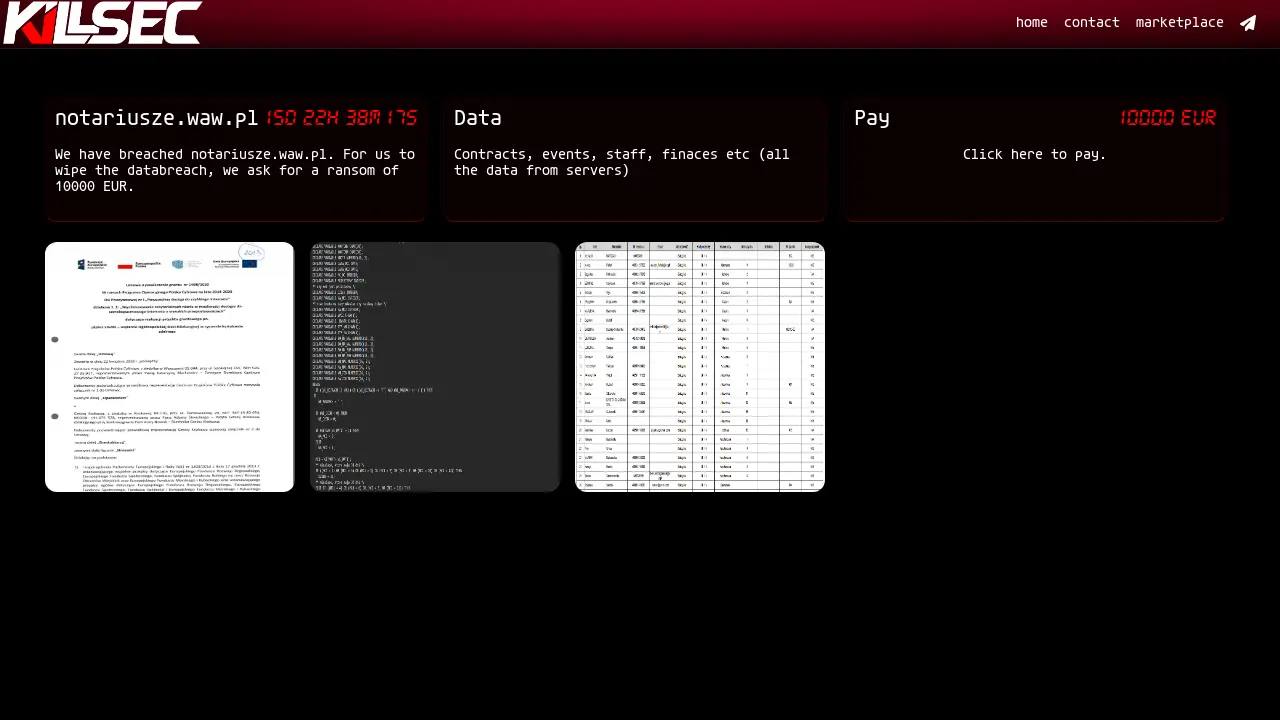Select the notariusze.waw.pl title
The height and width of the screenshot is (720, 1280).
click(156, 118)
